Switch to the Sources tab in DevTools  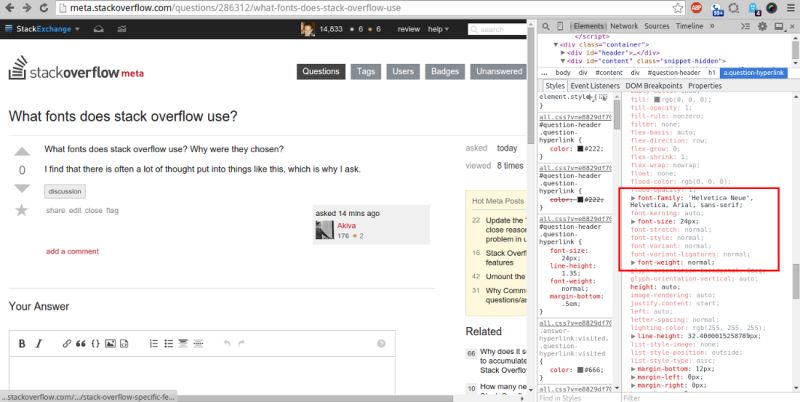pos(657,26)
